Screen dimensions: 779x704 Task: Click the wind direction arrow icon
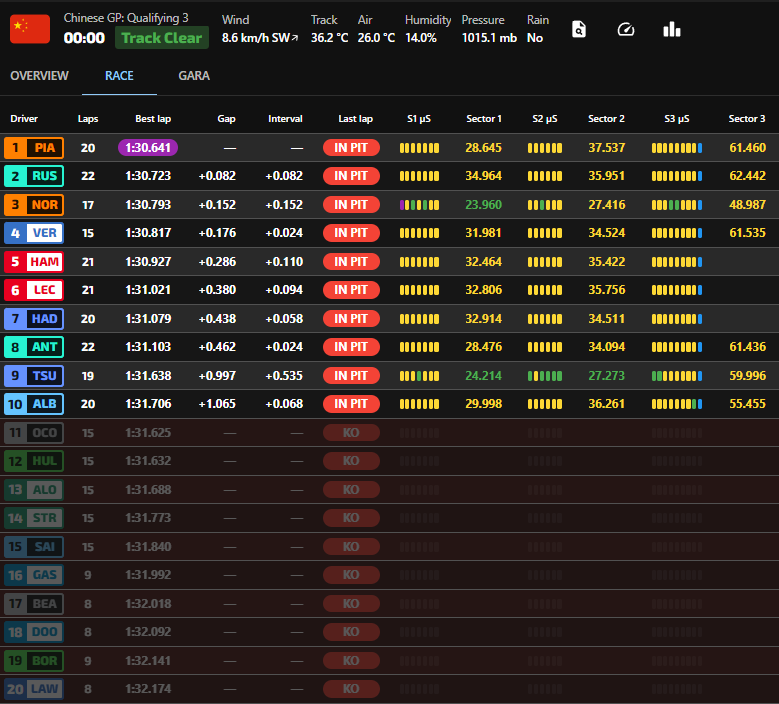(x=295, y=38)
